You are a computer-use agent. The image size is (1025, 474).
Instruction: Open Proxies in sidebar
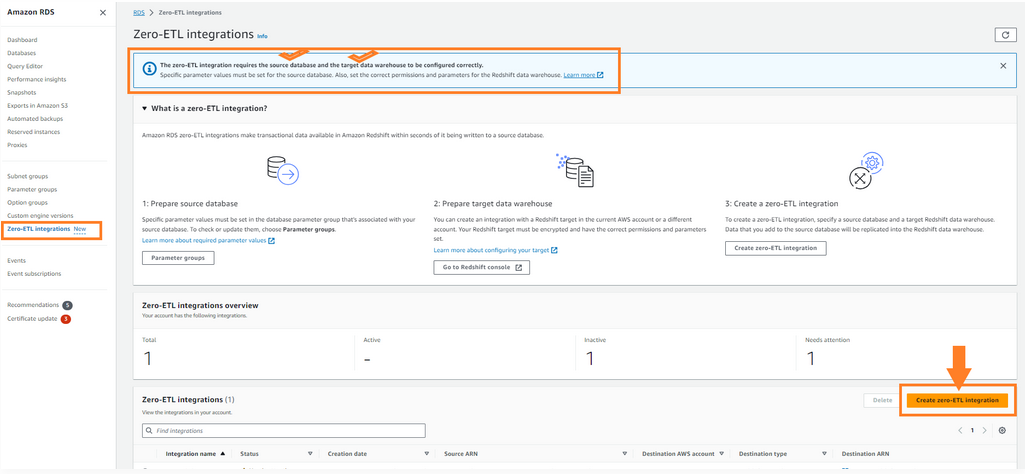click(x=17, y=144)
